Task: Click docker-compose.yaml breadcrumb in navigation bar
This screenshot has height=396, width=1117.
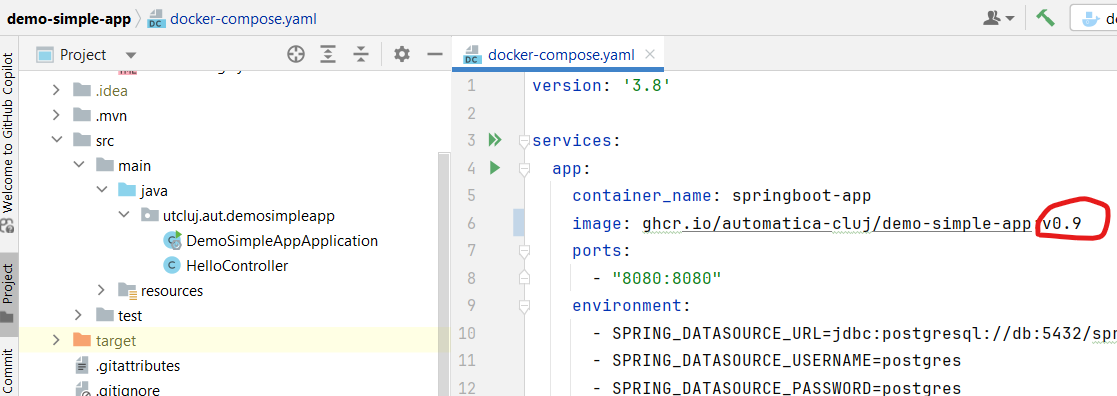Action: click(x=232, y=19)
